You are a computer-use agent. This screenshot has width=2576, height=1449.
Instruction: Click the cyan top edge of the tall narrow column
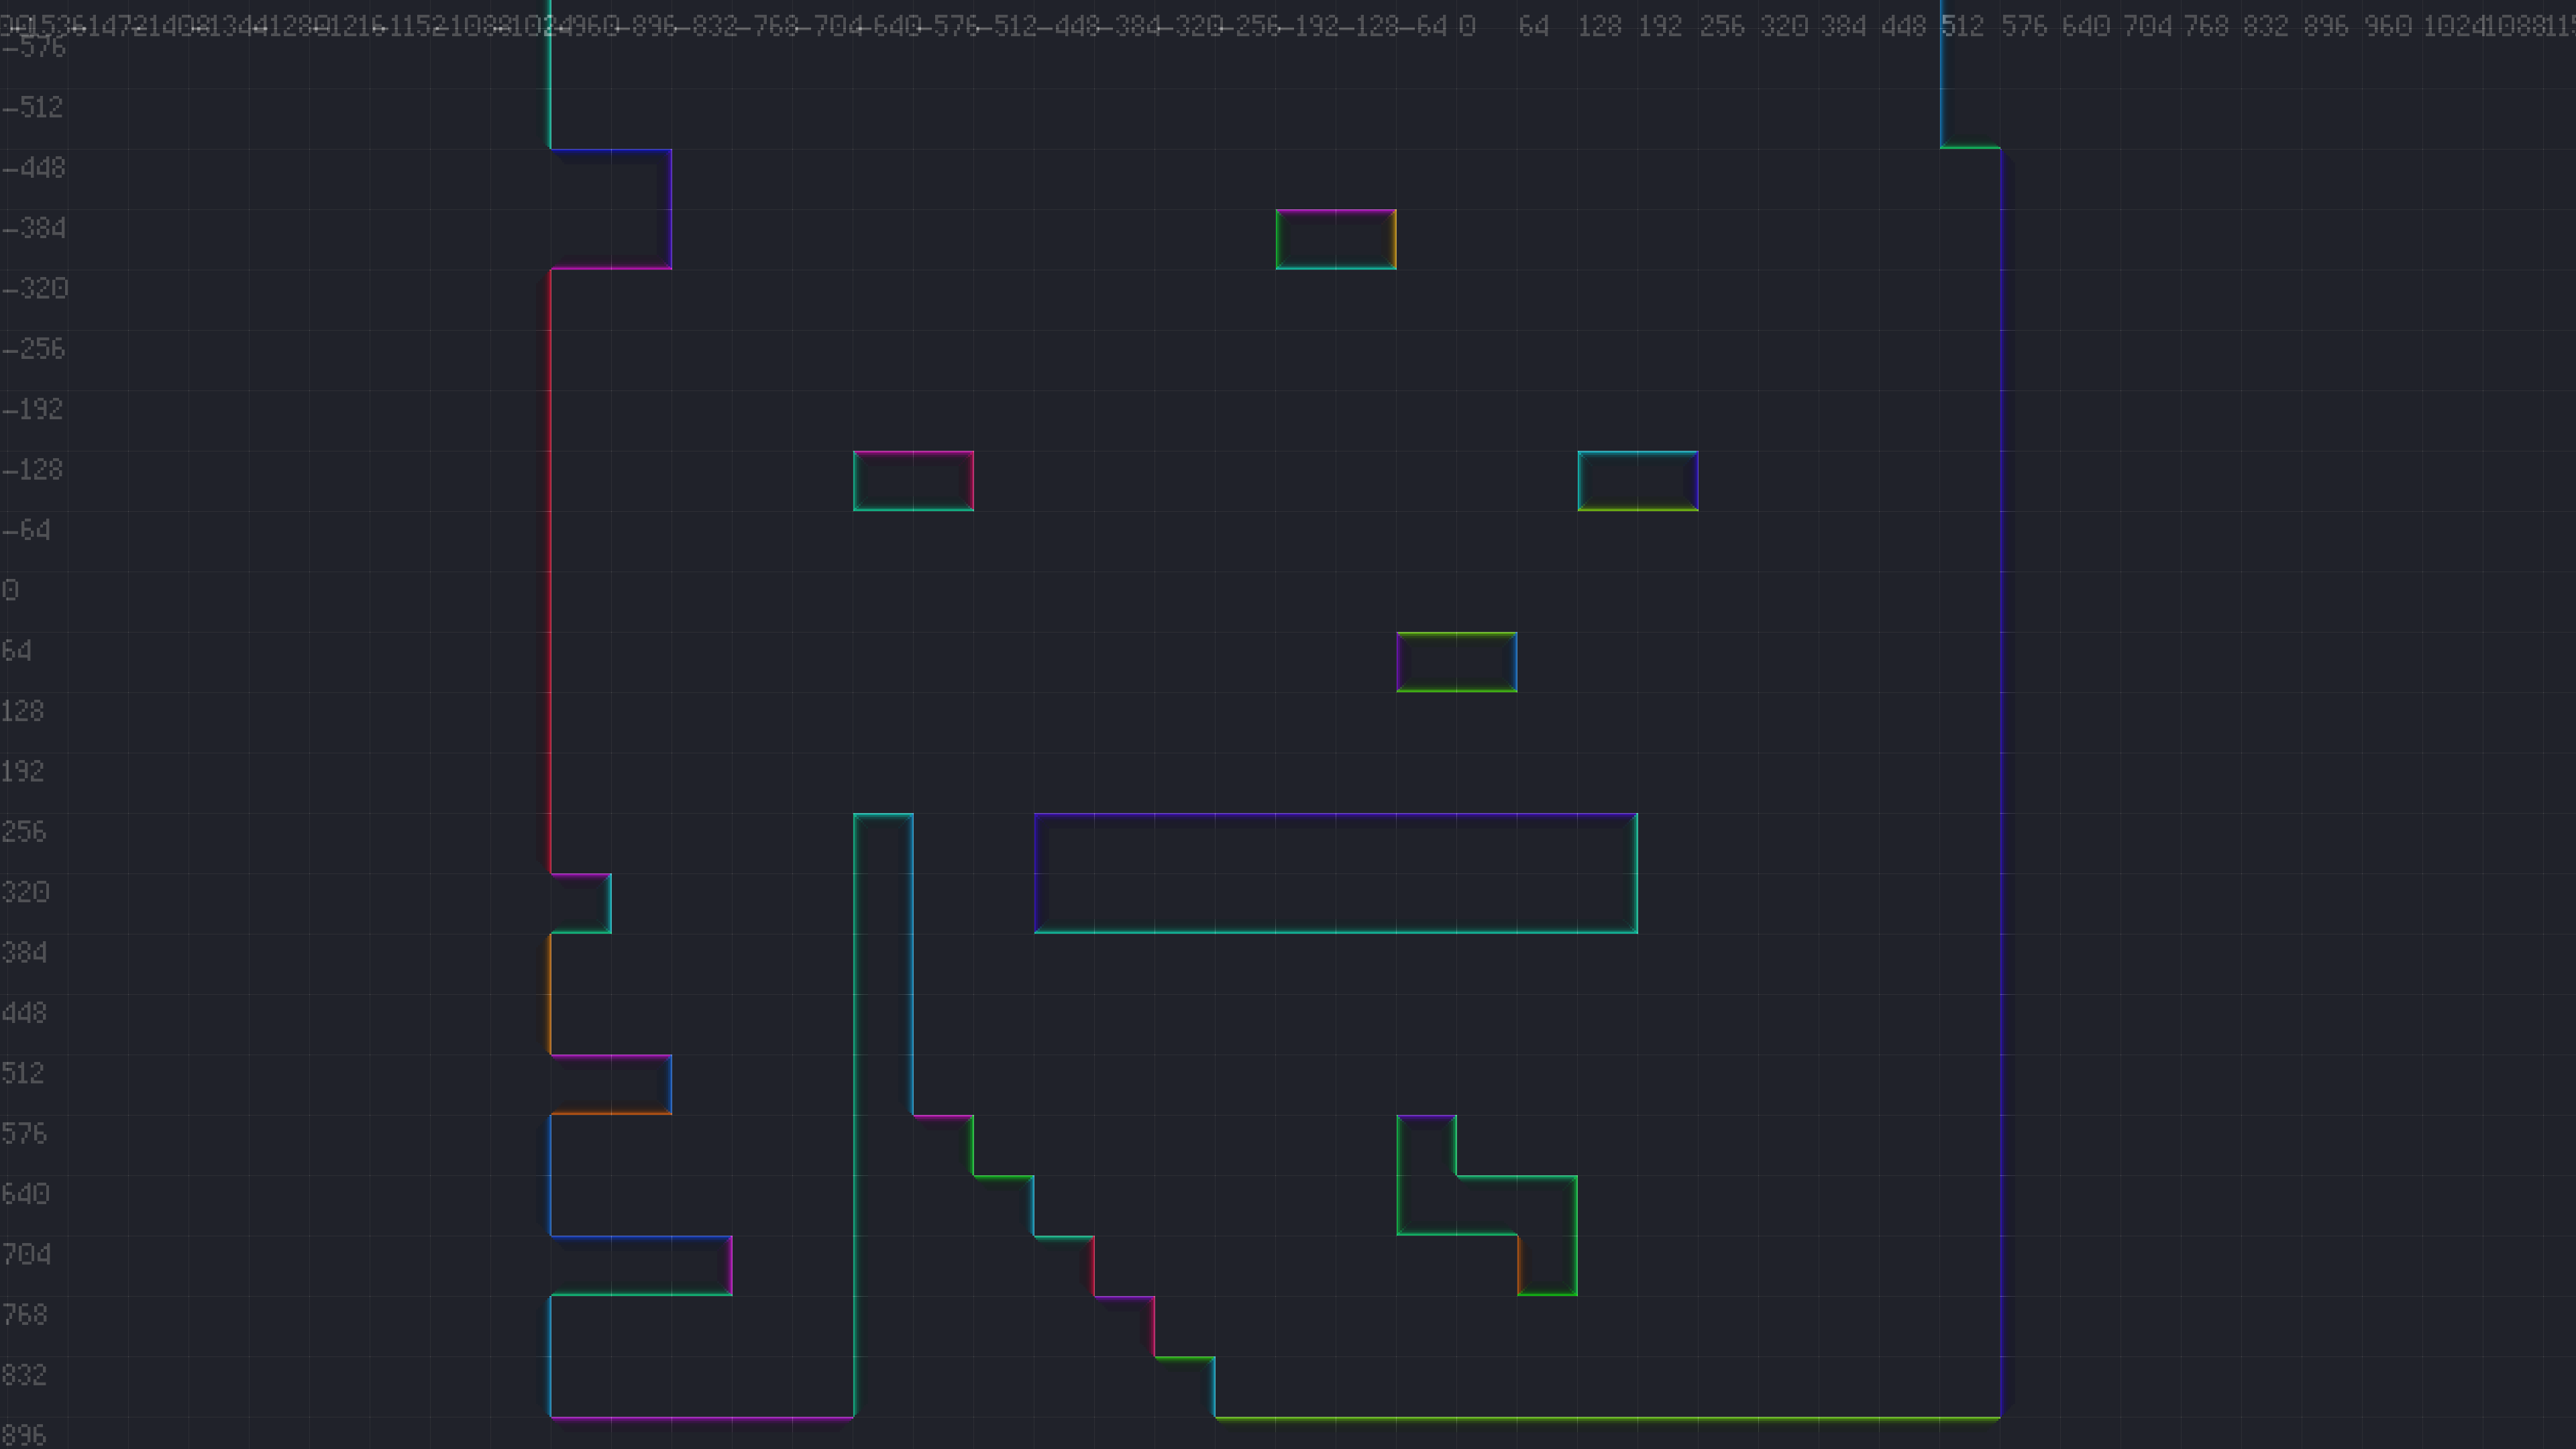click(x=883, y=815)
